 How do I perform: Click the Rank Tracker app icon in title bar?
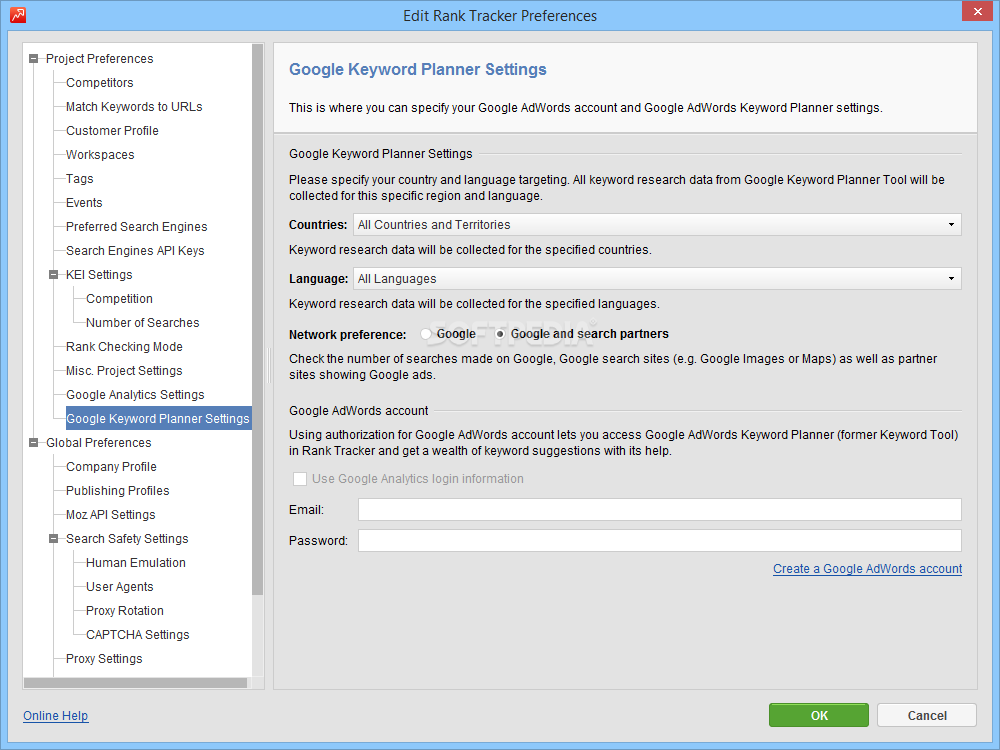17,15
